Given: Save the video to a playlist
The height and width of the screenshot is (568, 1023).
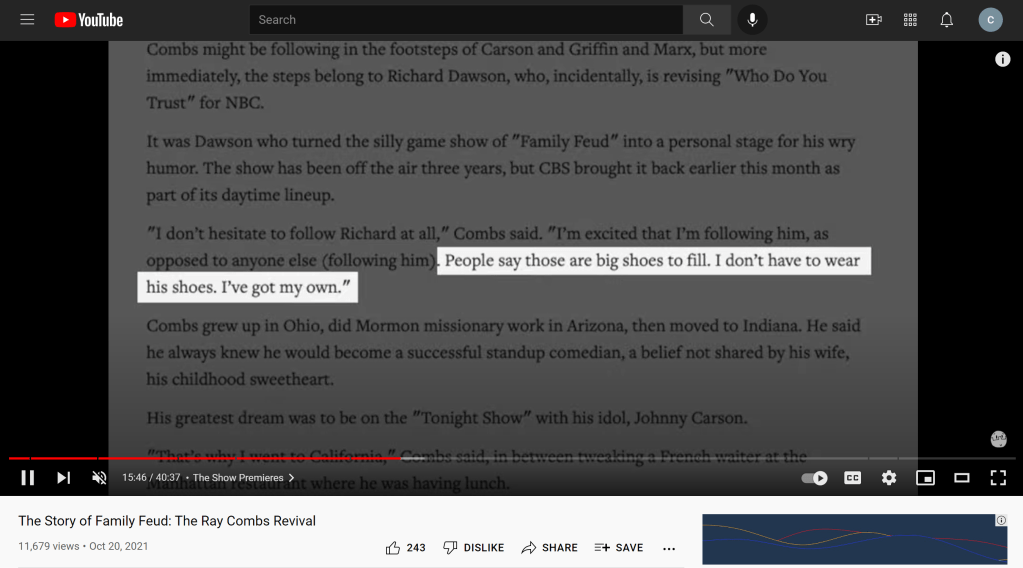Looking at the screenshot, I should click(619, 548).
